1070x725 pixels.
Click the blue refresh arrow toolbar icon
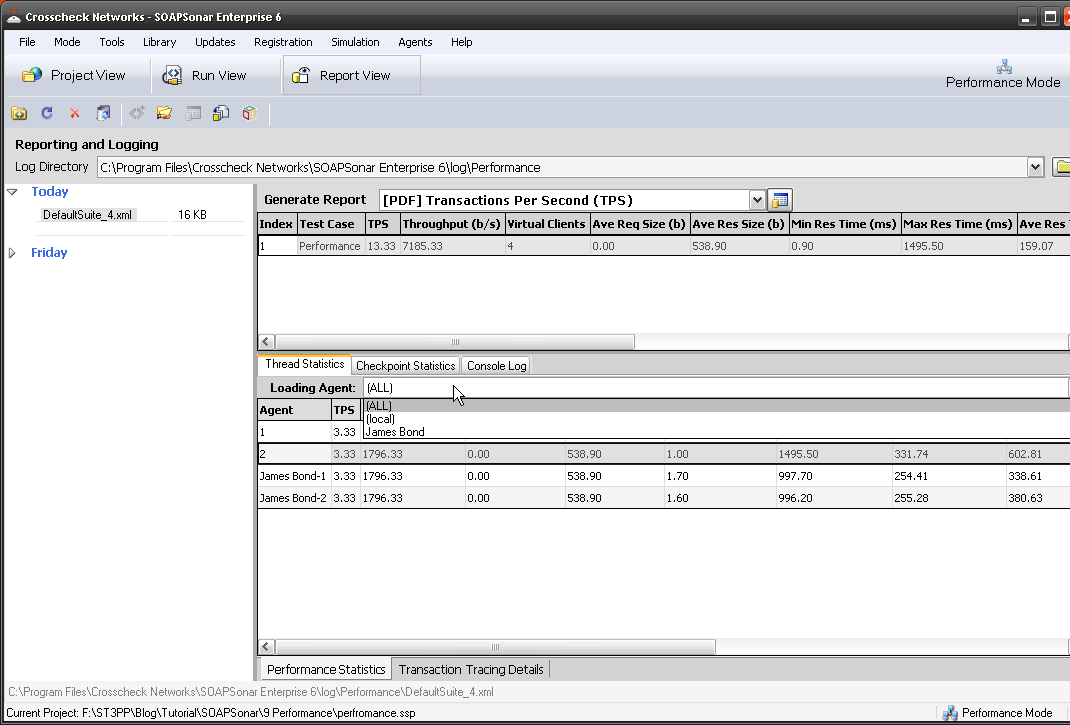click(x=47, y=113)
